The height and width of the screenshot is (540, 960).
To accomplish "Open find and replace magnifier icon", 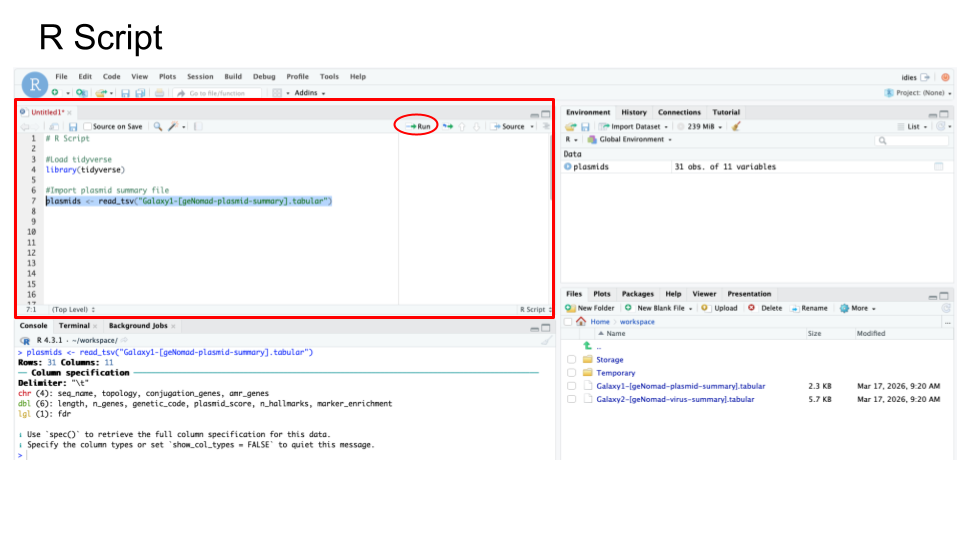I will click(158, 127).
